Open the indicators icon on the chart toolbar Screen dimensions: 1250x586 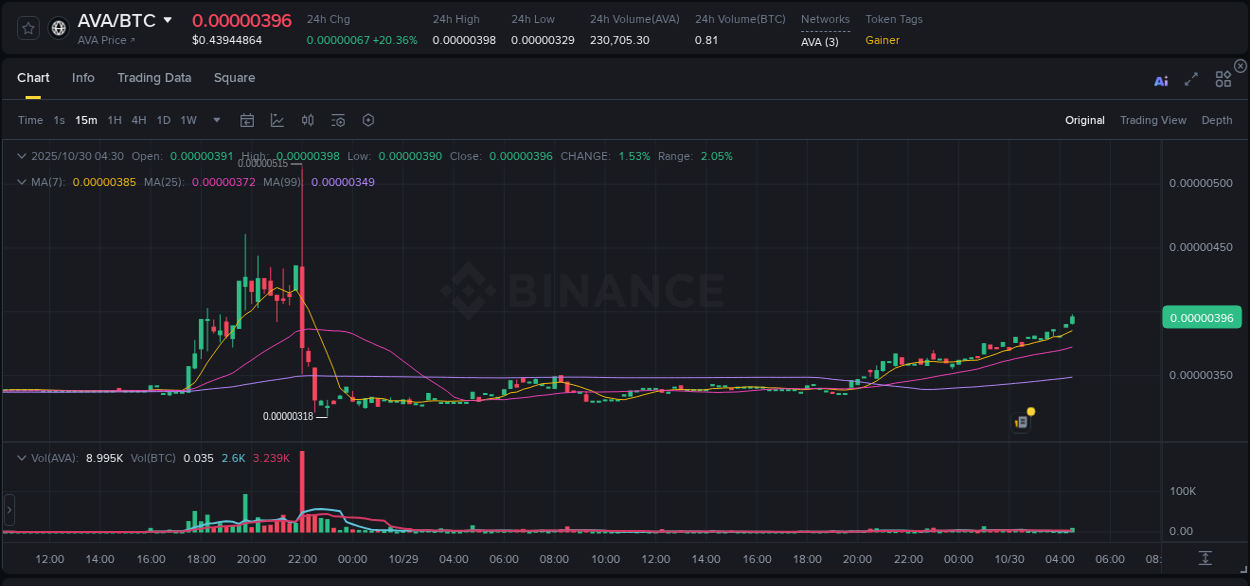click(307, 120)
